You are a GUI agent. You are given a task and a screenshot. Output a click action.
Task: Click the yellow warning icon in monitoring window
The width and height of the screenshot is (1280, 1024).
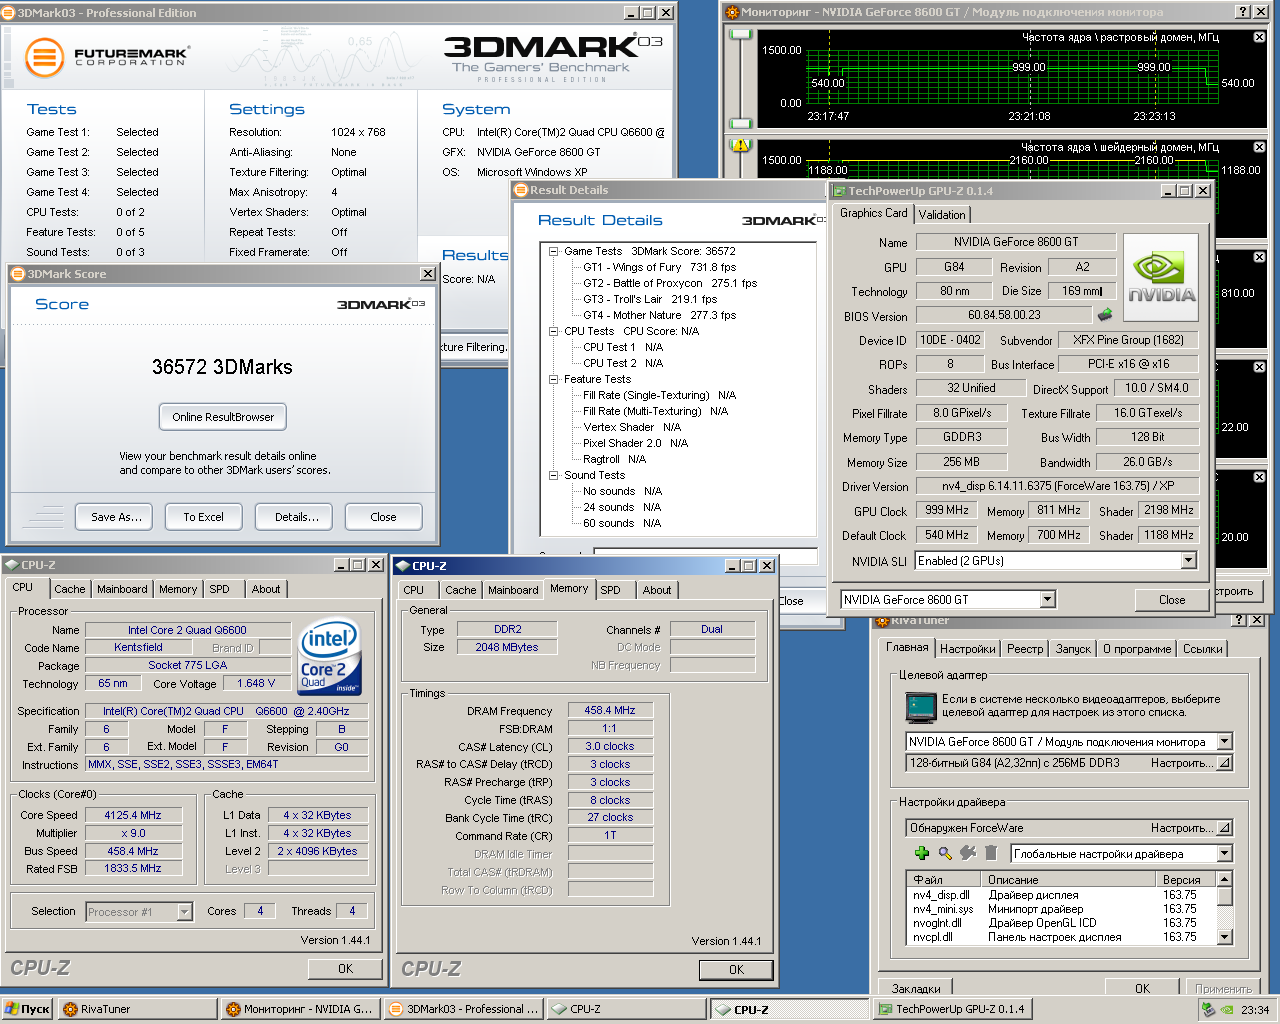coord(741,146)
